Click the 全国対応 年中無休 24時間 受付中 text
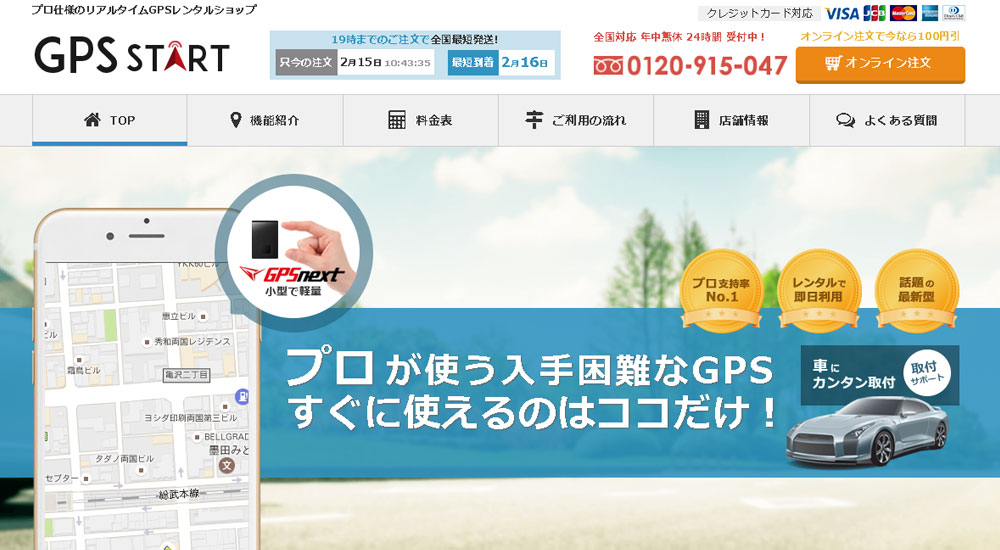Screen dimensions: 1000x550 (679, 37)
